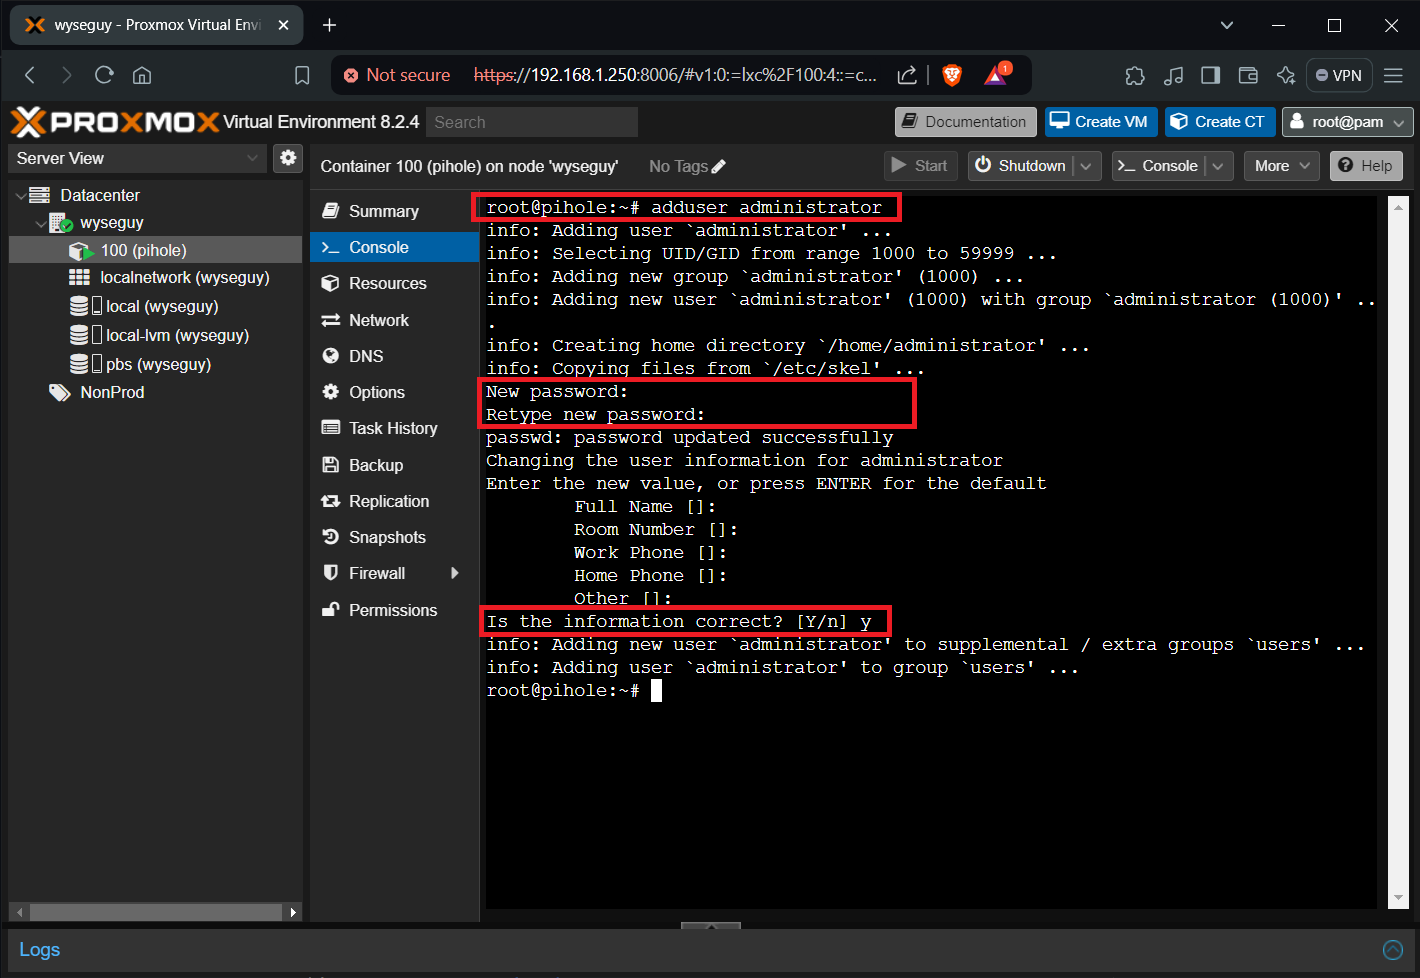Image resolution: width=1420 pixels, height=978 pixels.
Task: Reload the browser page
Action: pyautogui.click(x=104, y=75)
